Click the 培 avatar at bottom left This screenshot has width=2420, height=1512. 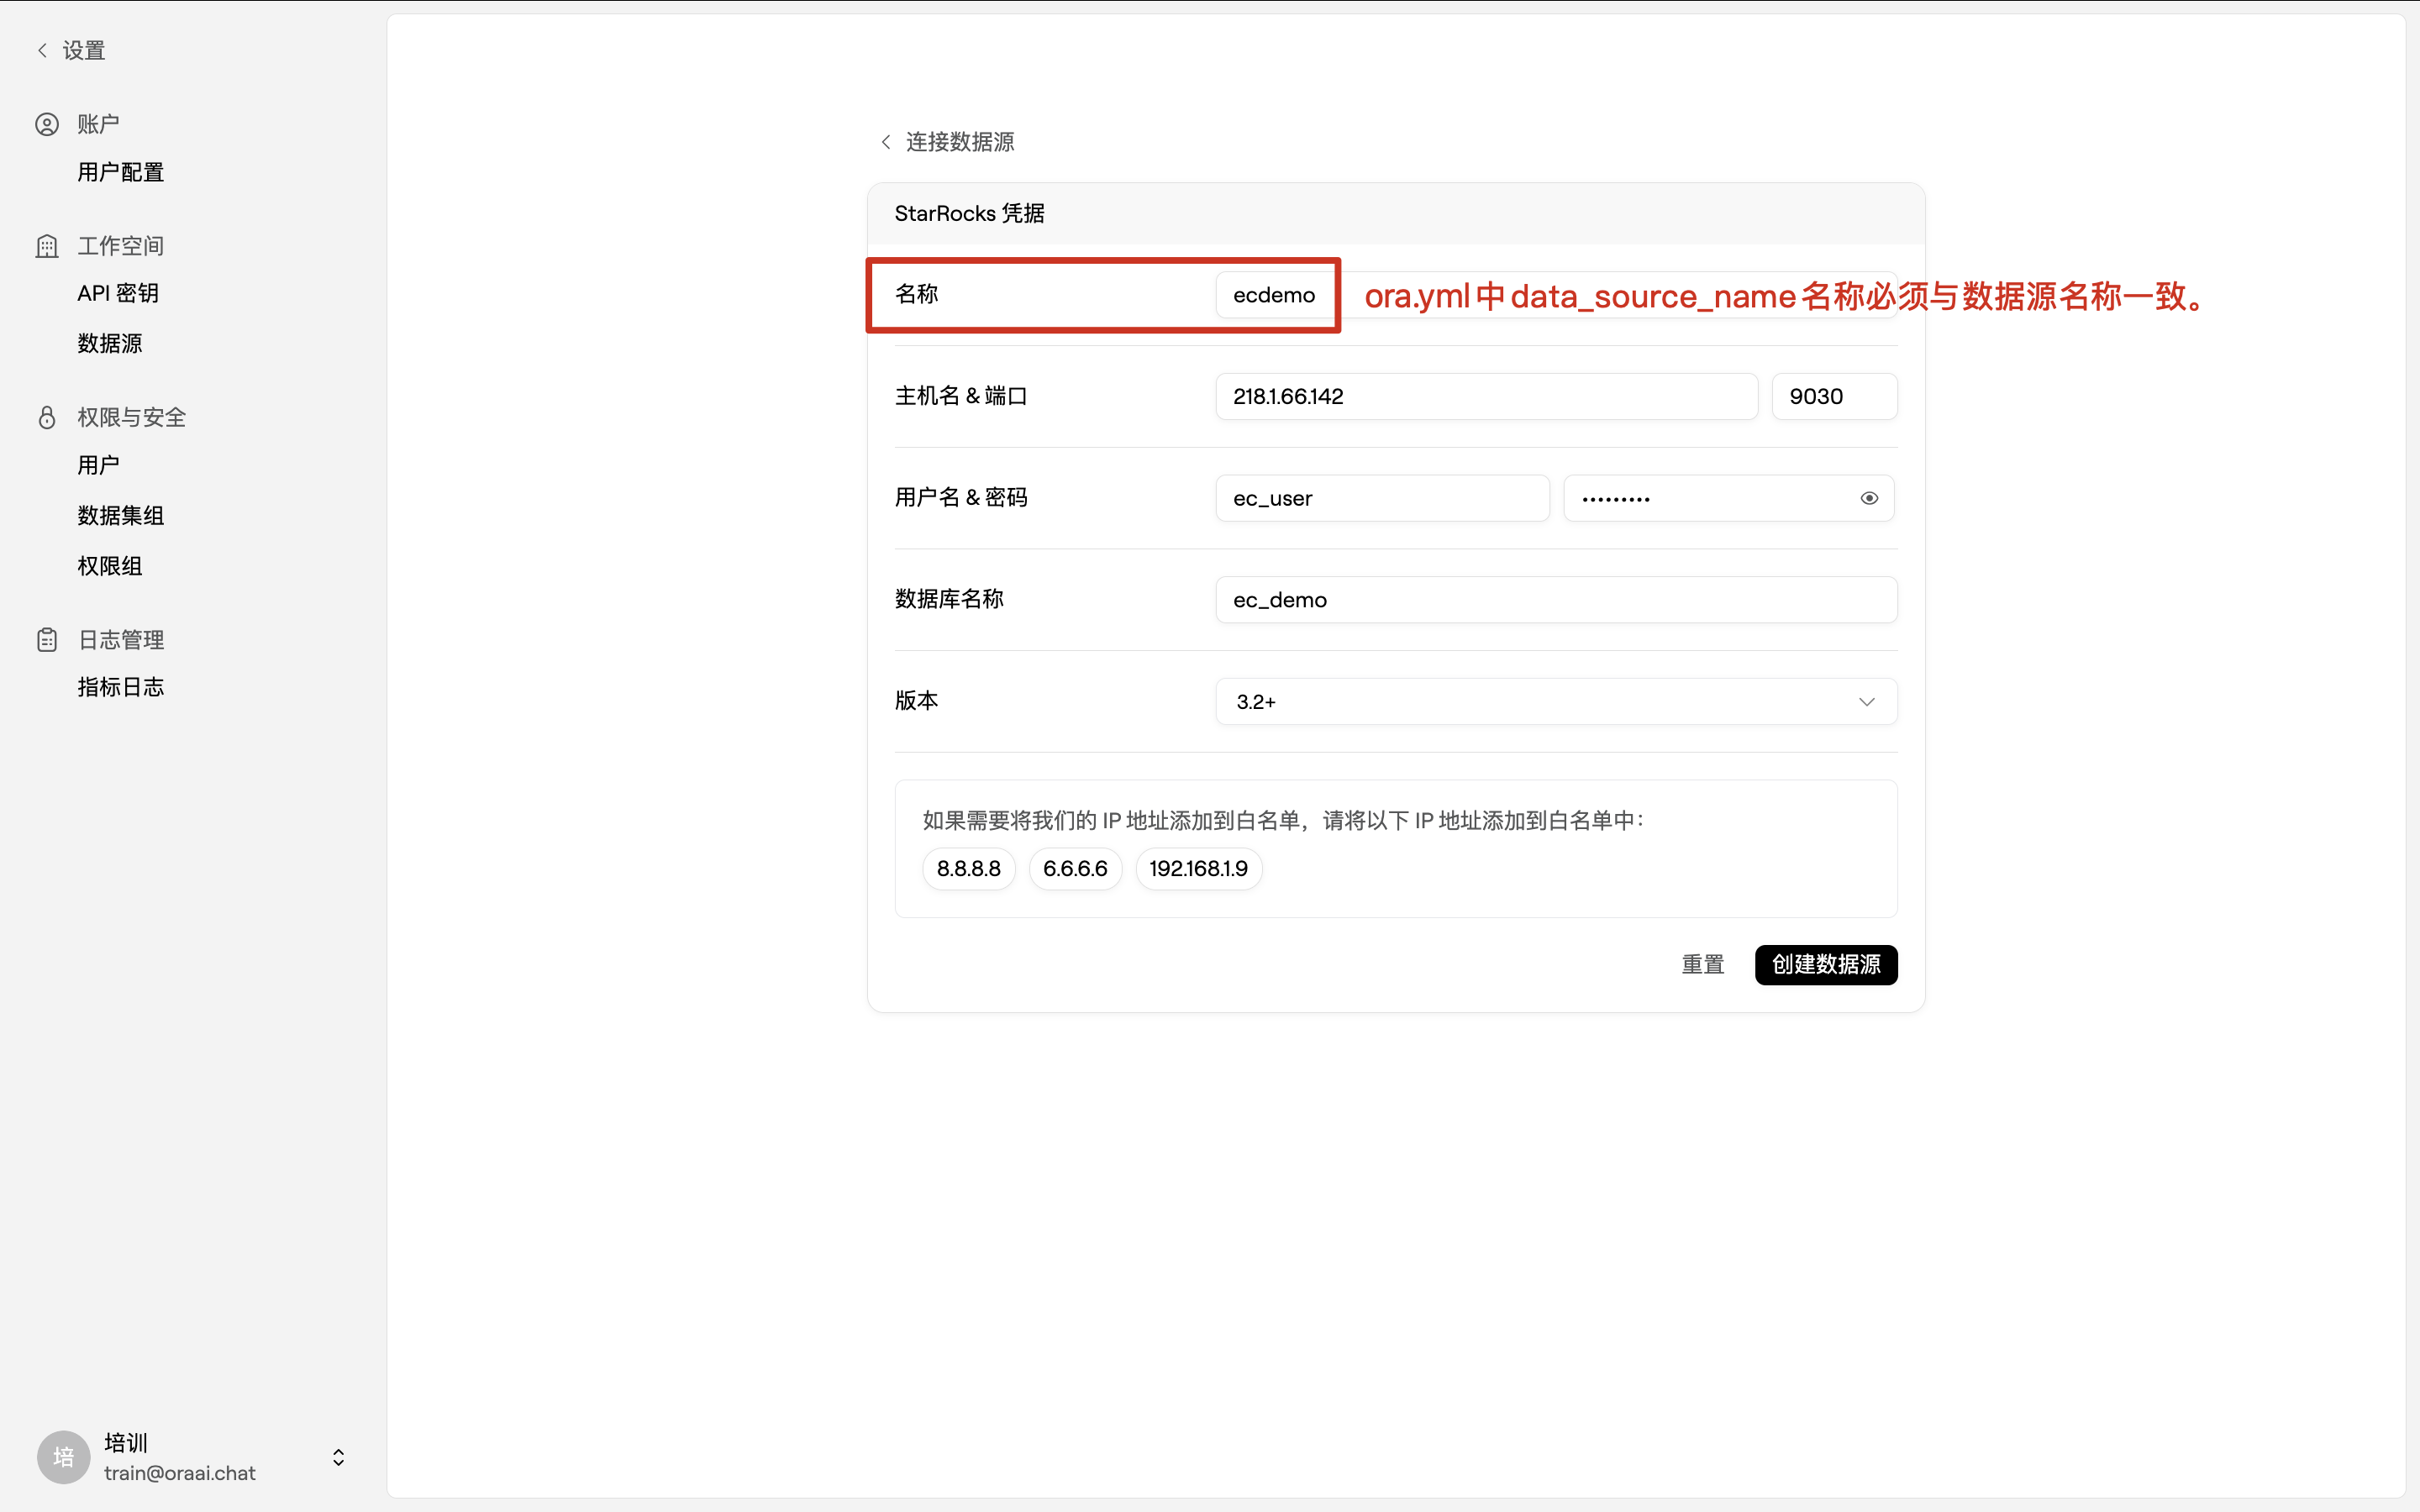point(62,1456)
